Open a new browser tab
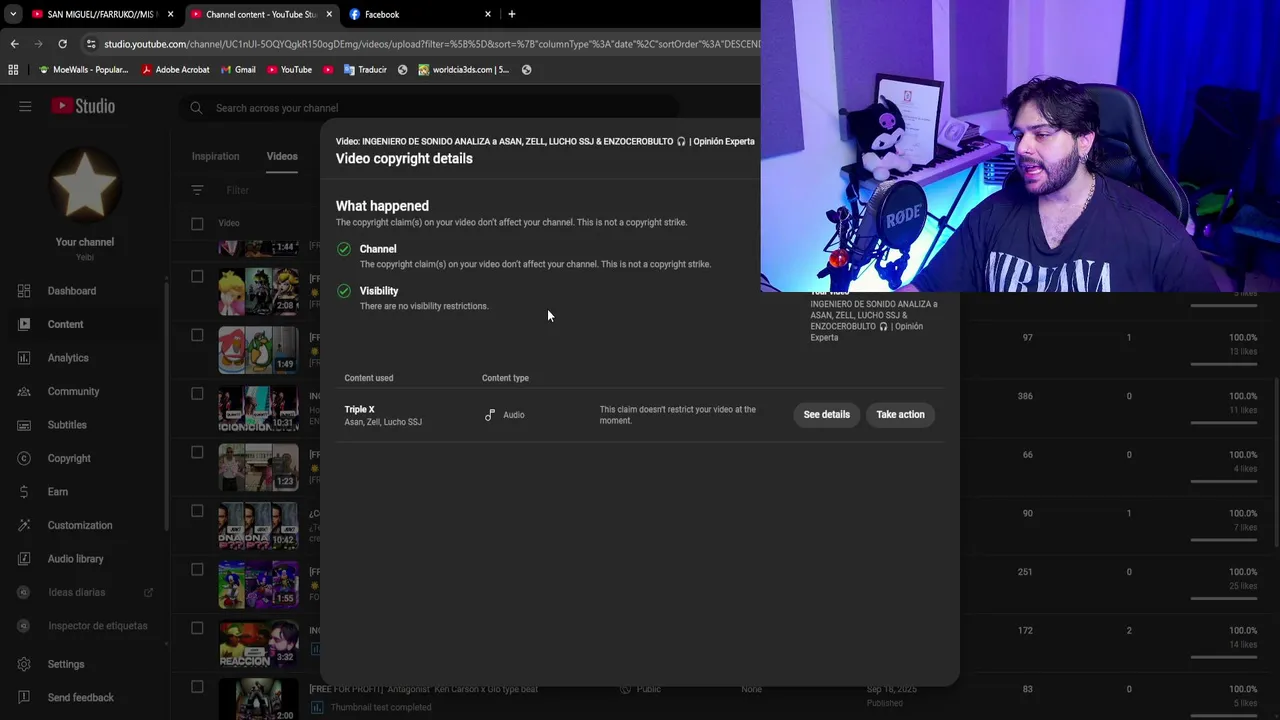The image size is (1280, 720). pyautogui.click(x=512, y=14)
